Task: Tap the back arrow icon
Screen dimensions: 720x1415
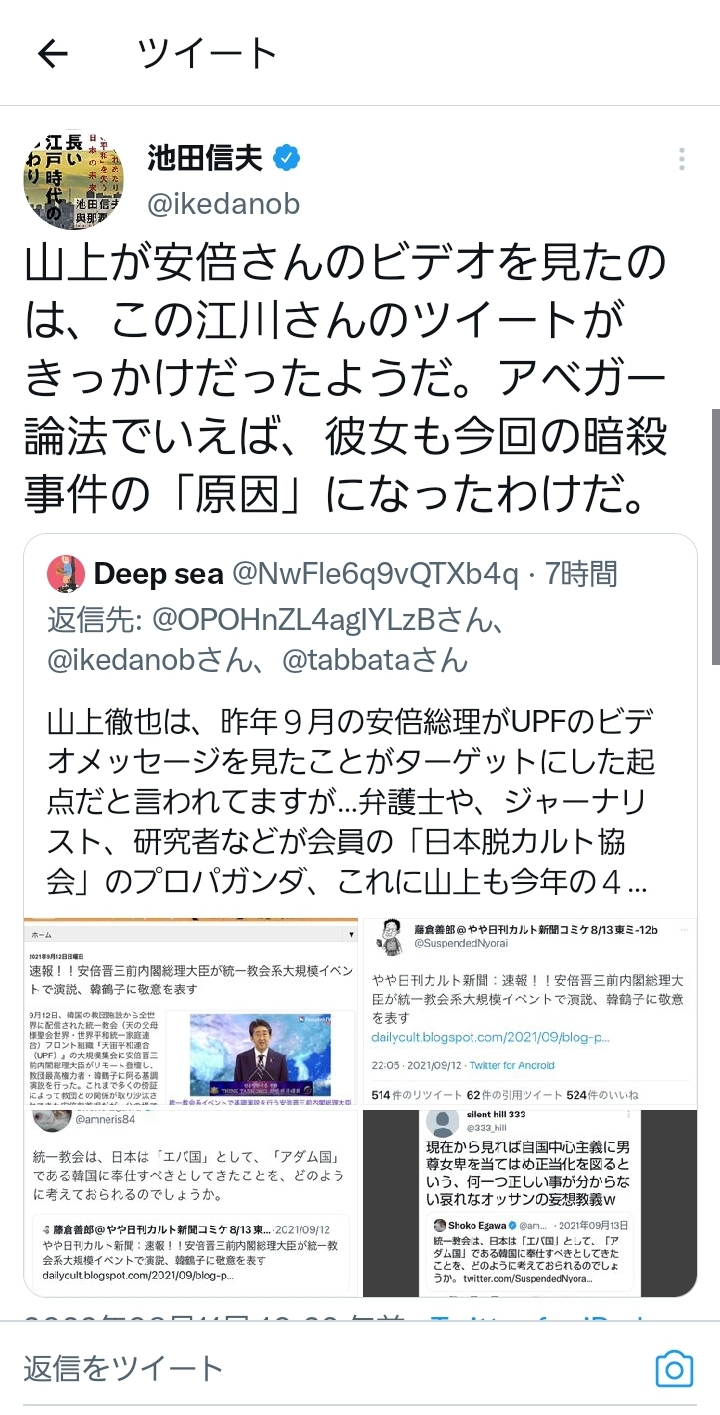Action: point(52,54)
